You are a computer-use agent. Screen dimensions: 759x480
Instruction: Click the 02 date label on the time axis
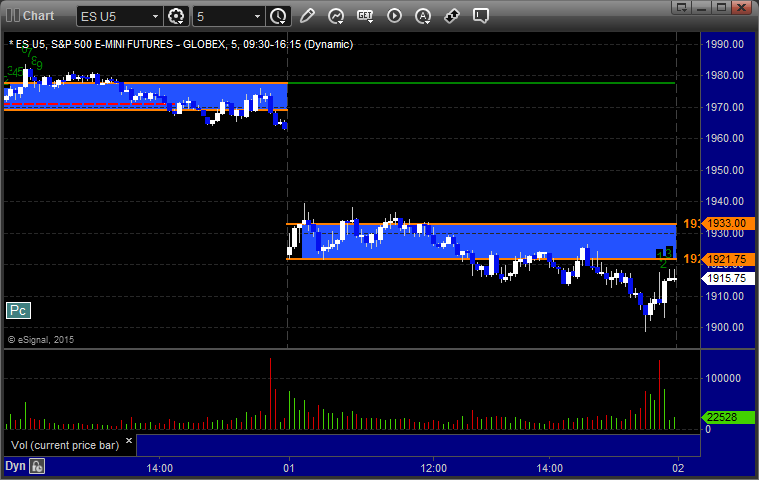coord(678,468)
